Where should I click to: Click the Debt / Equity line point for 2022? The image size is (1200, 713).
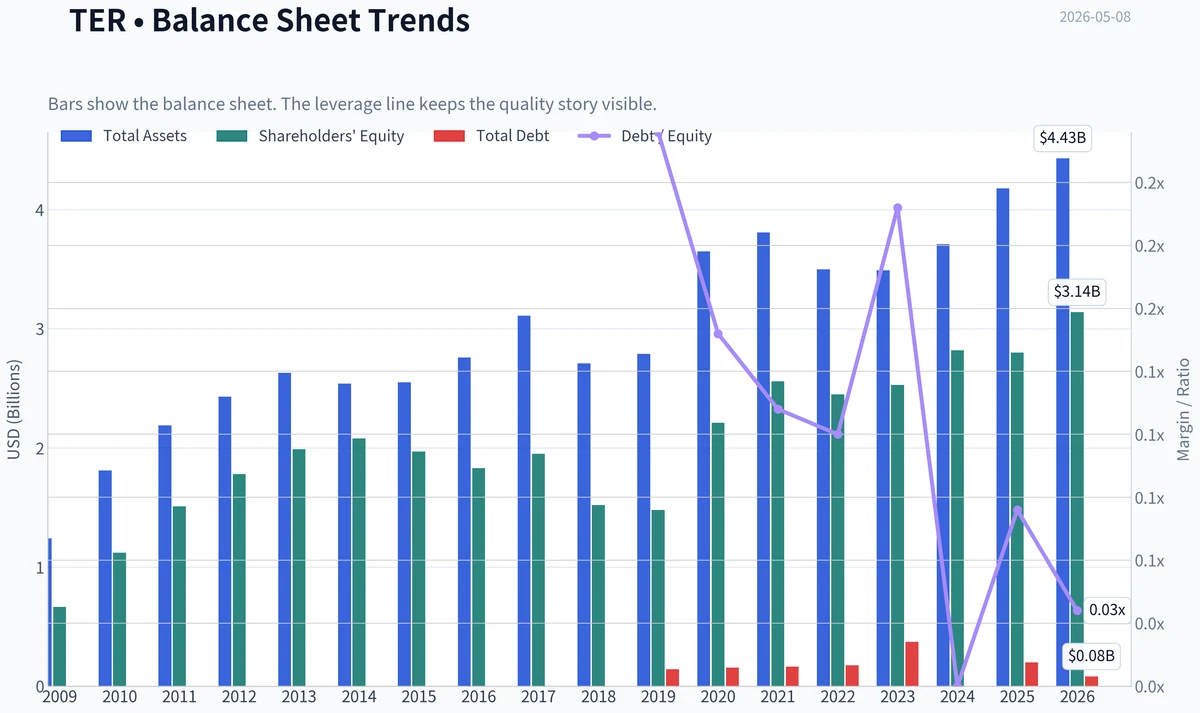tap(838, 434)
